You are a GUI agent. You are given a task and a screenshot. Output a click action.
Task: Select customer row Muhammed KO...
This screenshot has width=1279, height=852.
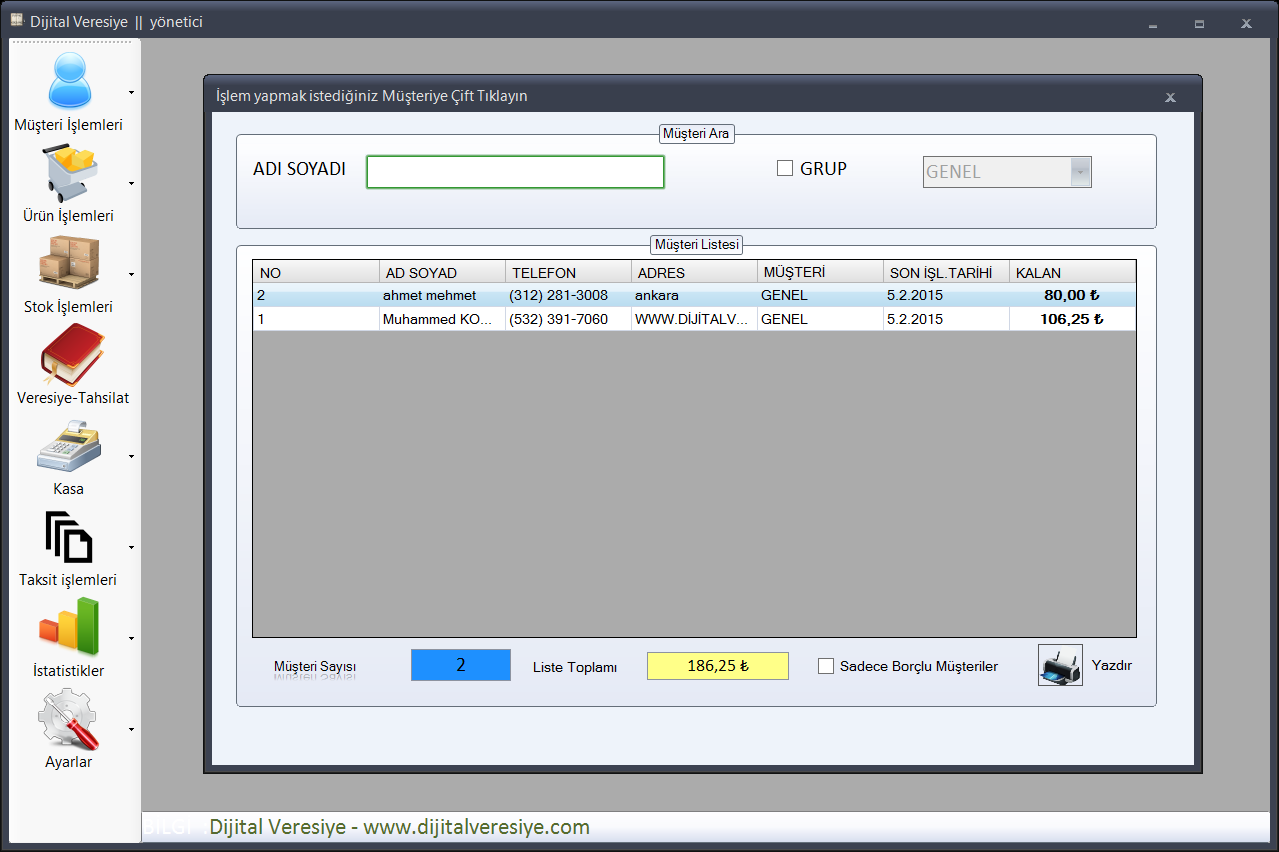[x=694, y=319]
